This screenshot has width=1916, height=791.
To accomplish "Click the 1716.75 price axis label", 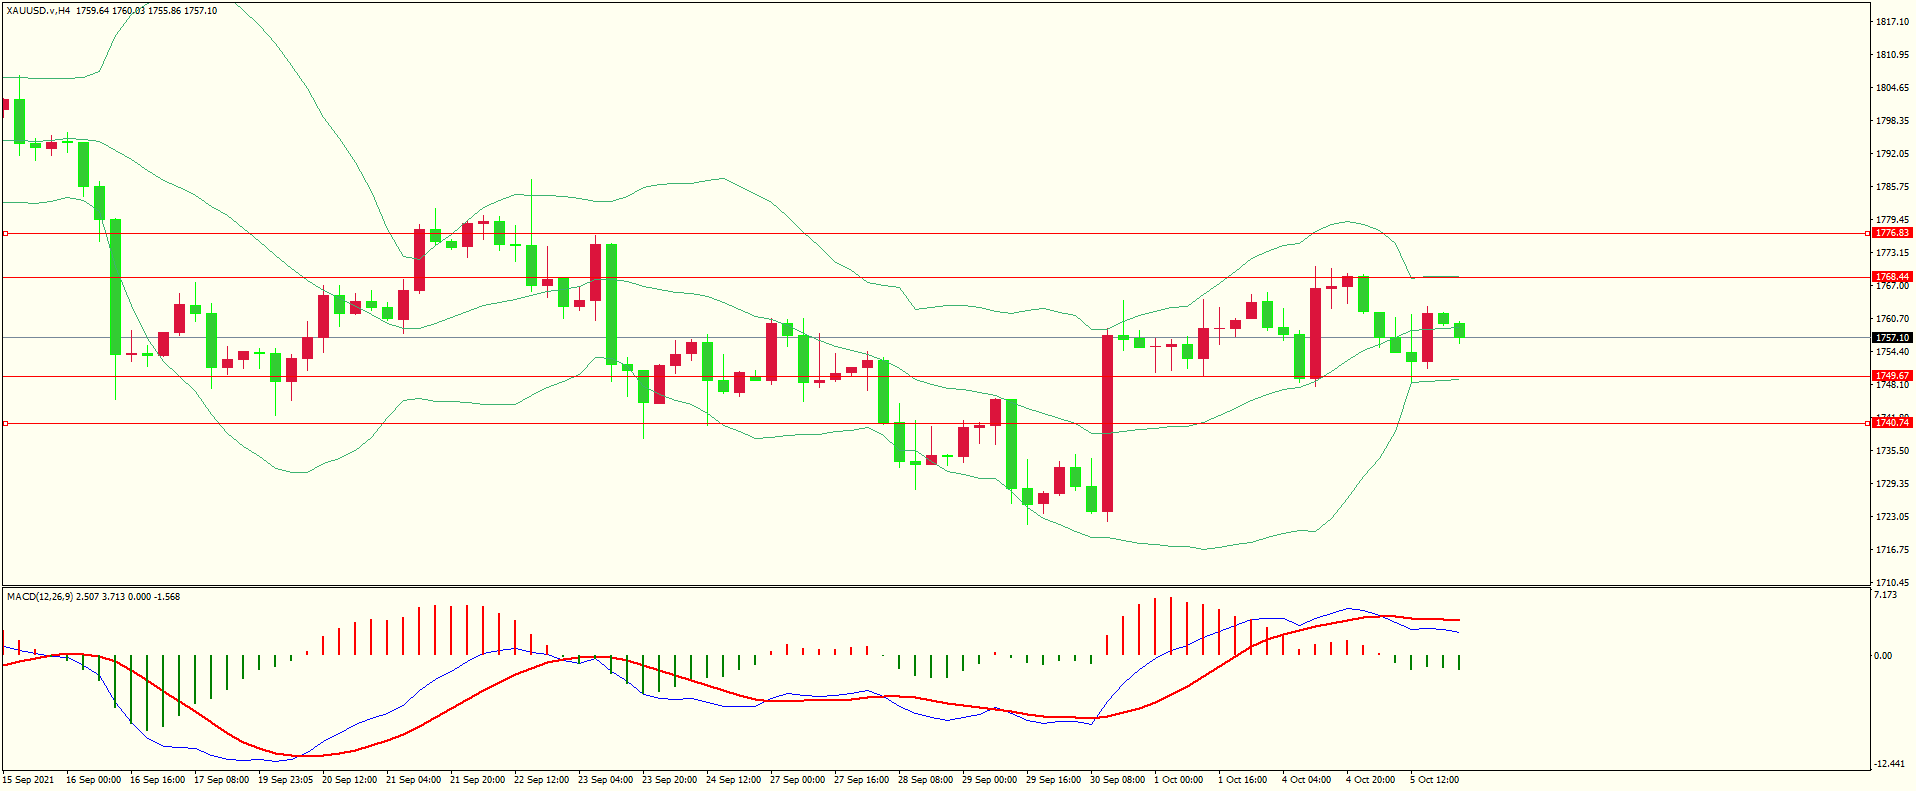I will 1893,550.
